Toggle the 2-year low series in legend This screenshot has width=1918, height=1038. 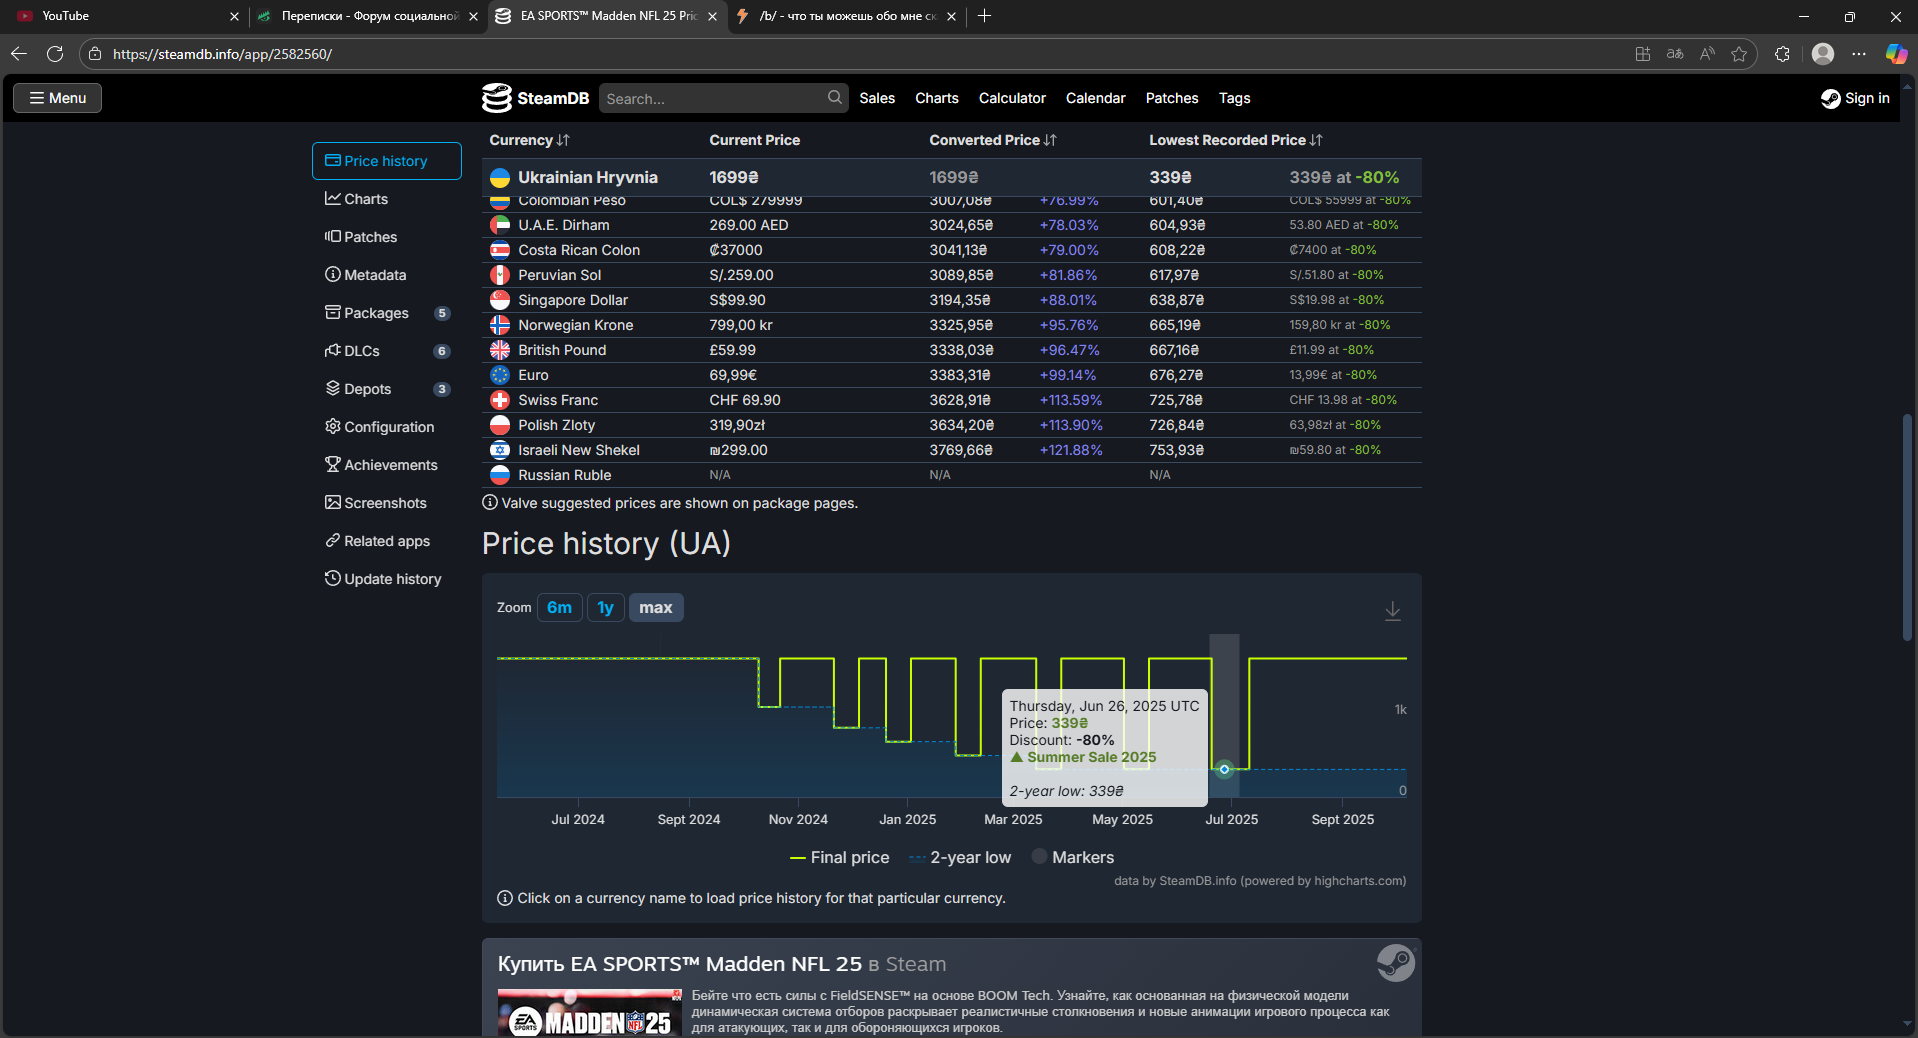coord(960,857)
